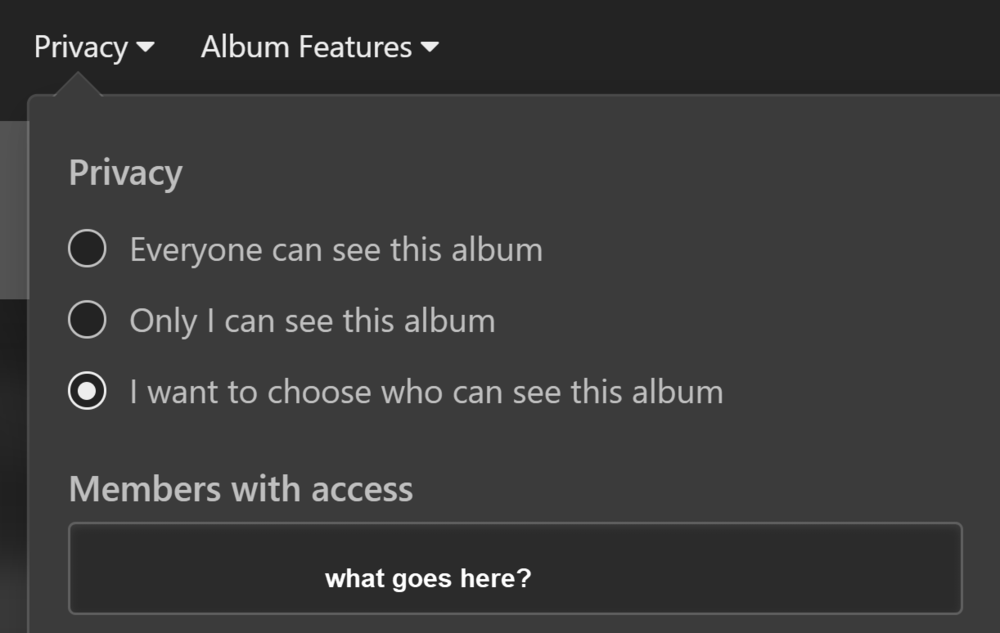1000x633 pixels.
Task: Click the empty left area of the members field
Action: pos(180,568)
